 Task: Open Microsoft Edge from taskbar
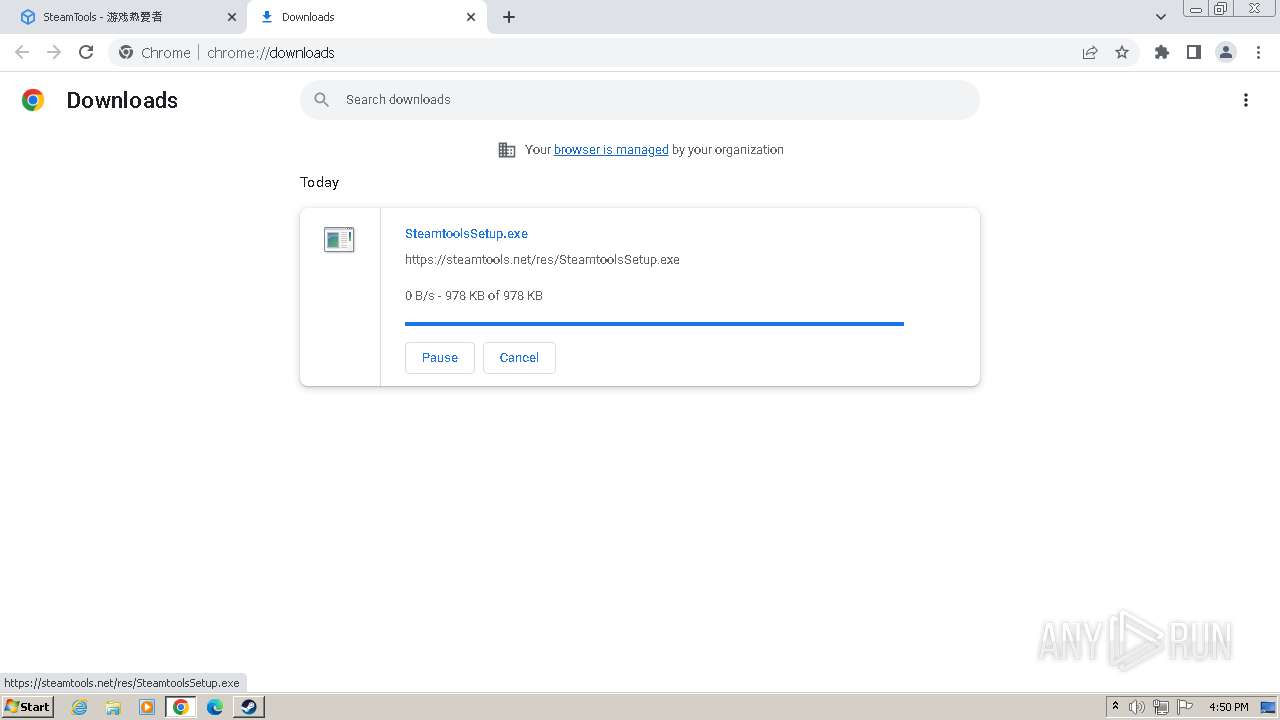pos(215,707)
